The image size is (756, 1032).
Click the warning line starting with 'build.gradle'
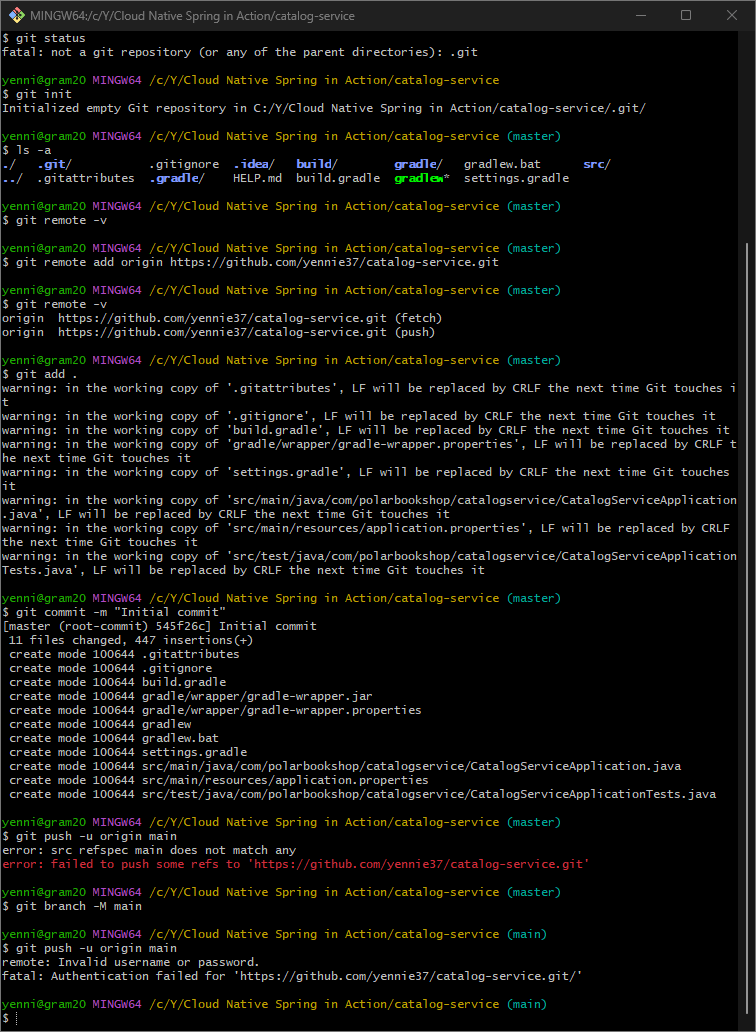366,430
